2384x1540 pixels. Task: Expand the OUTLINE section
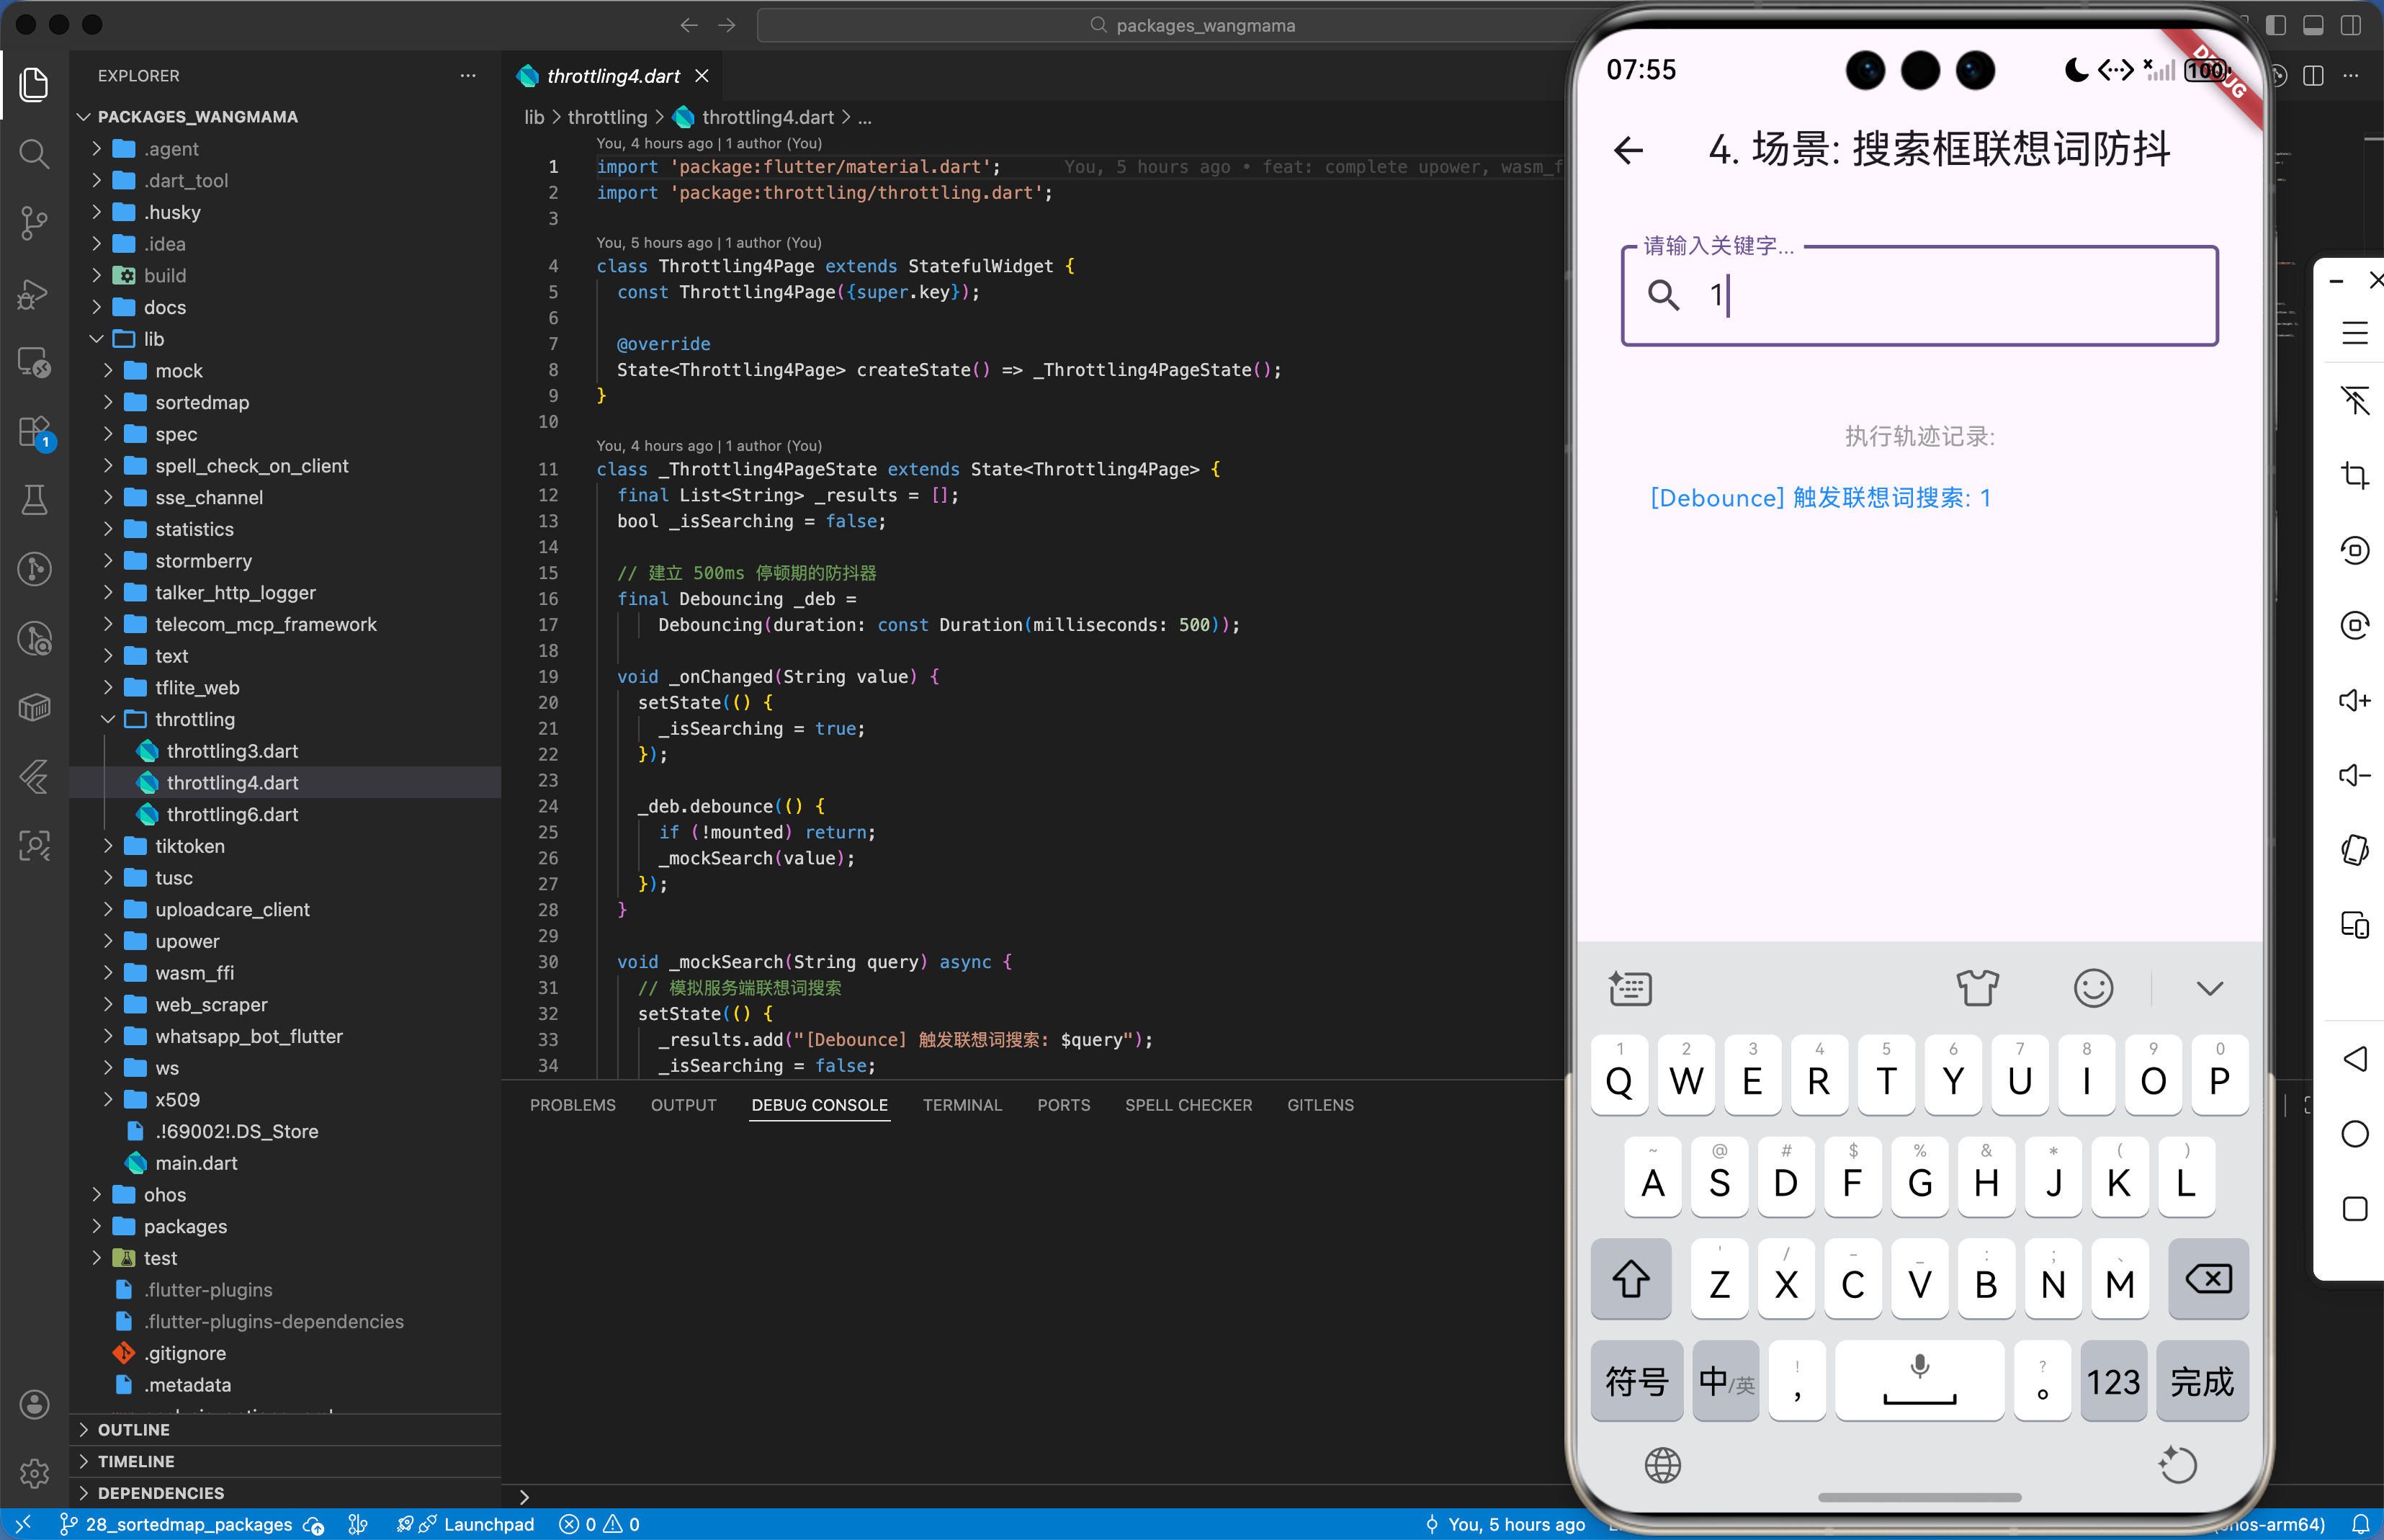133,1429
